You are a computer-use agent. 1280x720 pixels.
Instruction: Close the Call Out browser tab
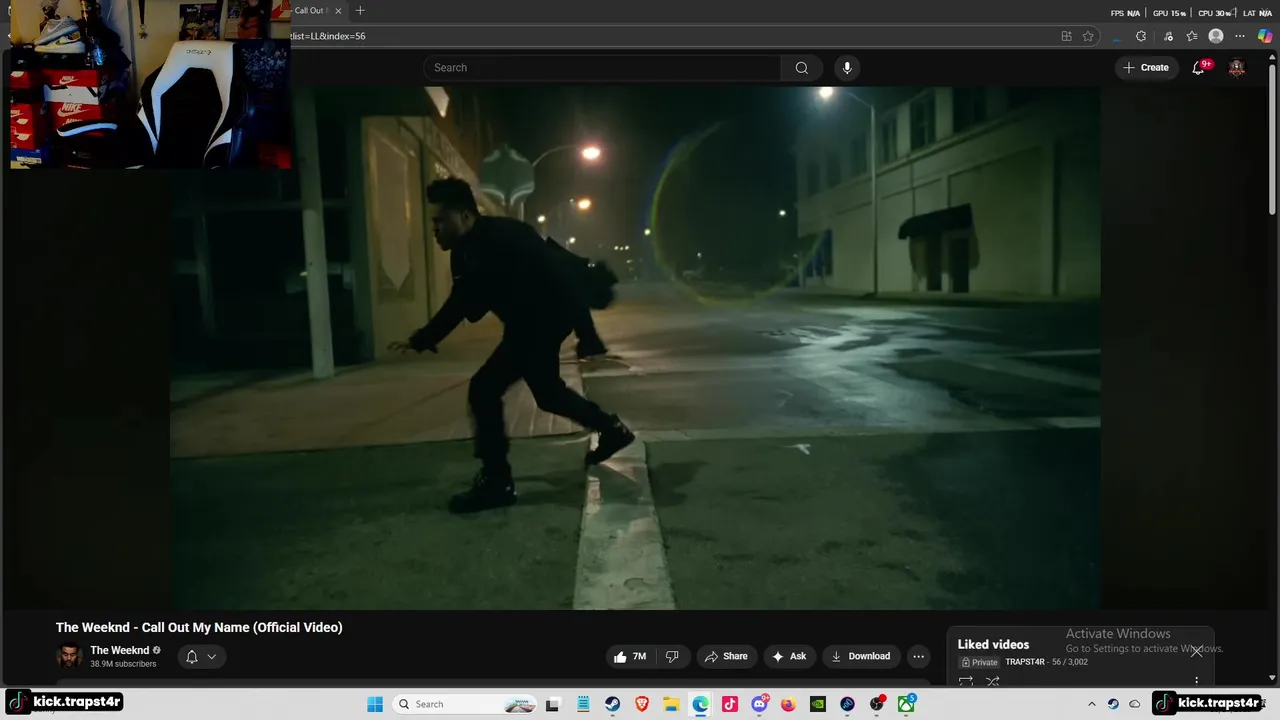[338, 11]
